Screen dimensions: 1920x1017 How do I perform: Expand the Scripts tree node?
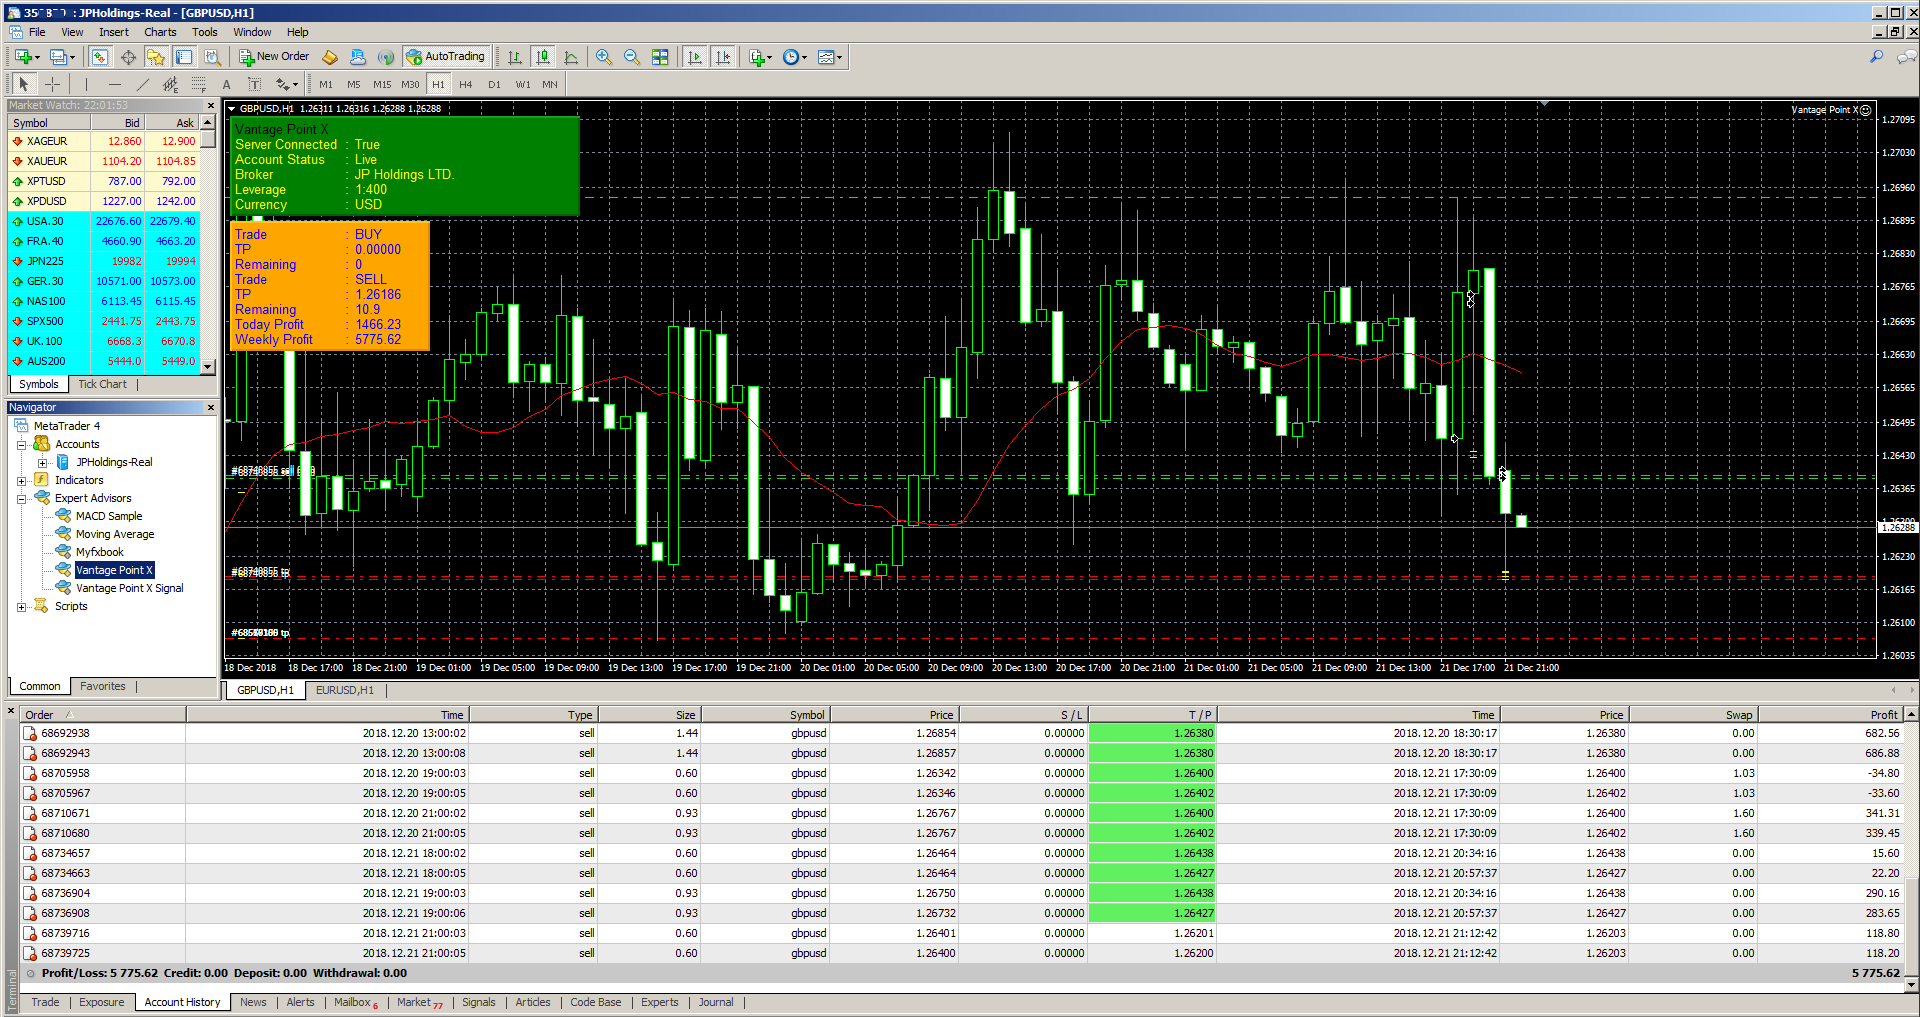click(x=21, y=607)
